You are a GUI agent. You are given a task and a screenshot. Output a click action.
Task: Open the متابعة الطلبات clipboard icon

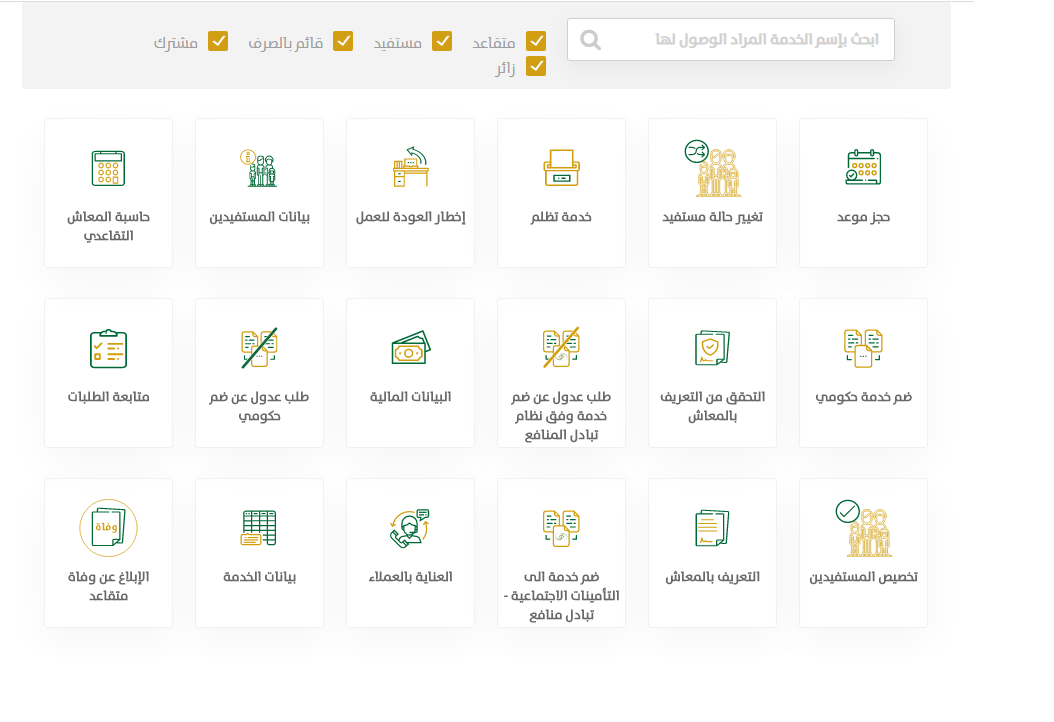pos(108,348)
